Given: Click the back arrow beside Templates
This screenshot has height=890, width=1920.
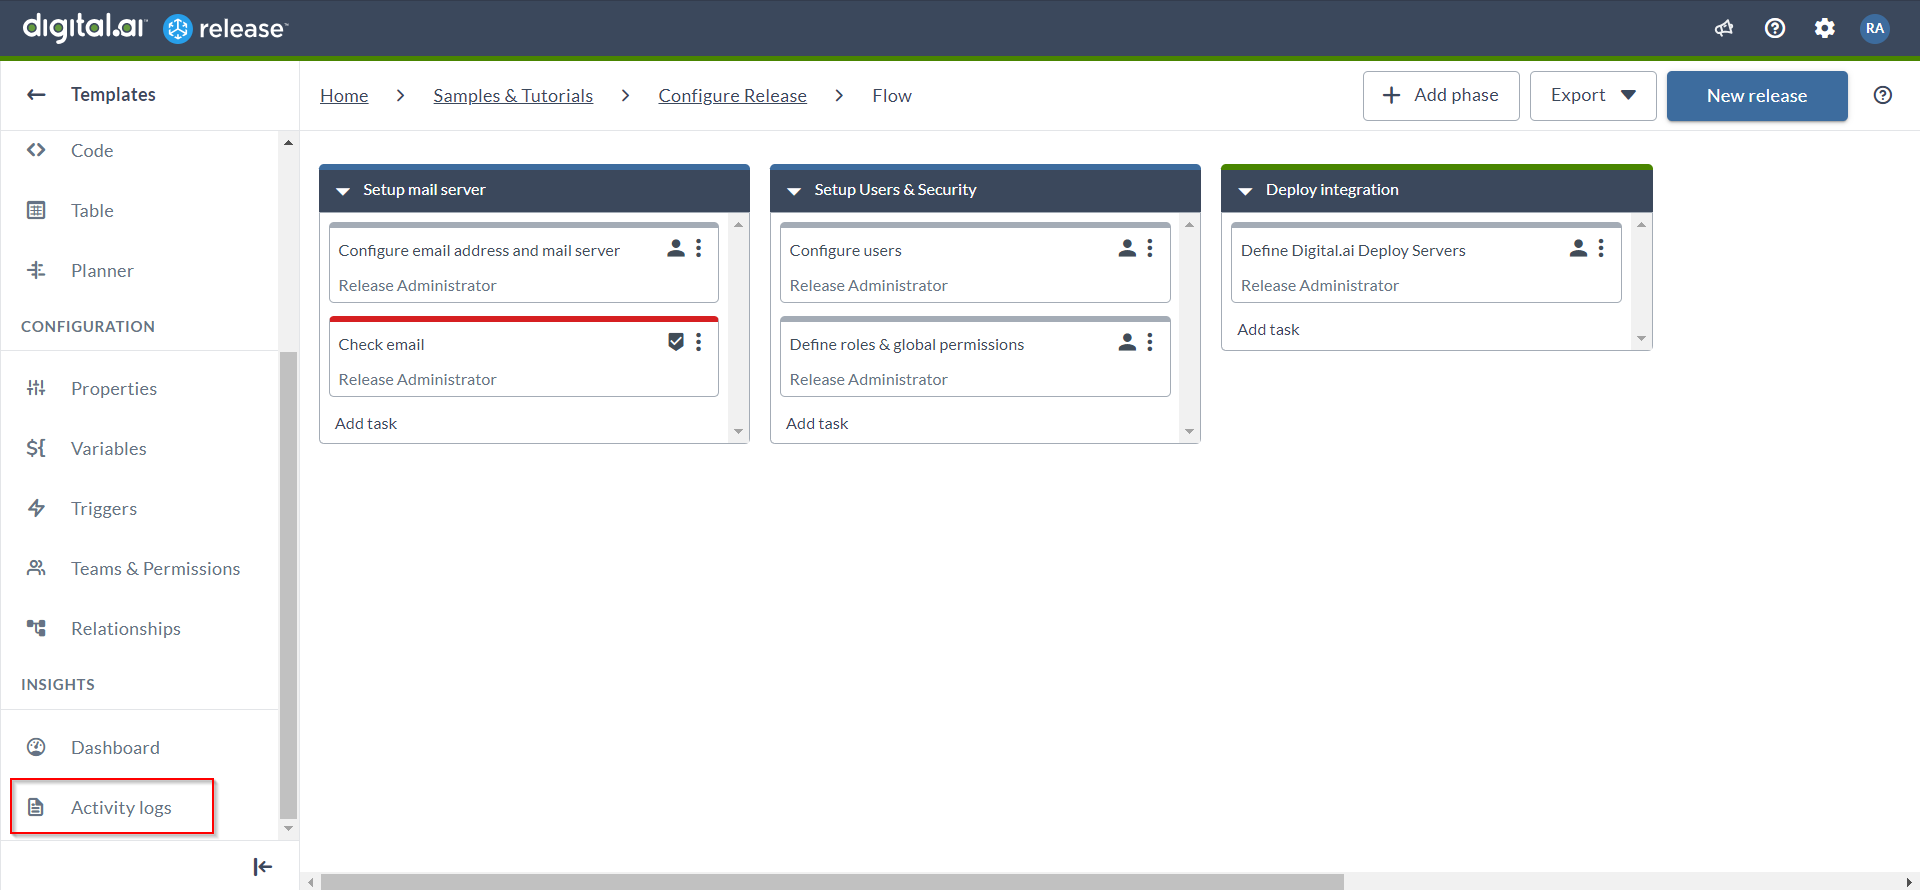Looking at the screenshot, I should pyautogui.click(x=36, y=94).
